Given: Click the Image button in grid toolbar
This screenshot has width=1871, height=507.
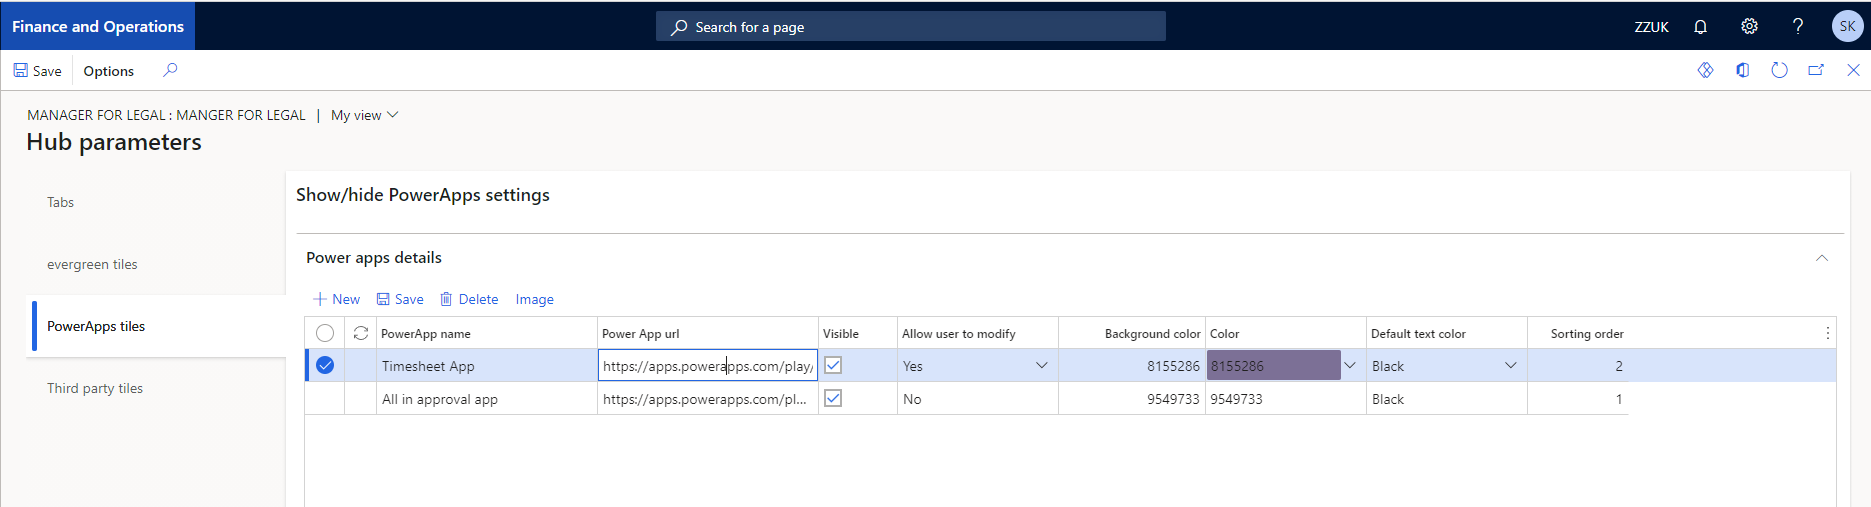Looking at the screenshot, I should click(534, 299).
